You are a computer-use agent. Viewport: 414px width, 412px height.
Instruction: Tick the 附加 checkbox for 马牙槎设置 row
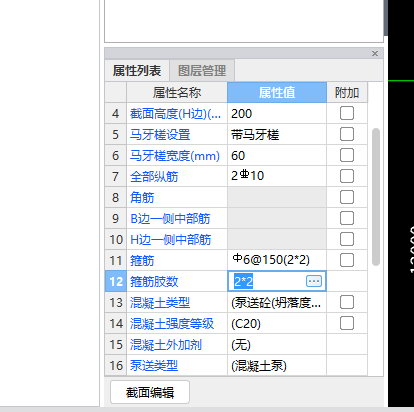coord(347,134)
